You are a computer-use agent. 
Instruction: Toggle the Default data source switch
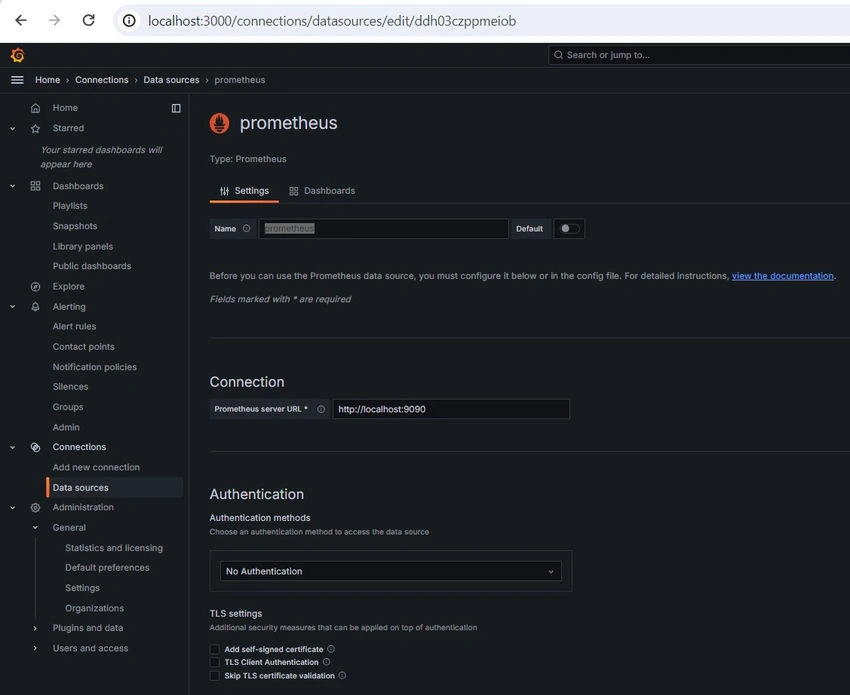click(x=569, y=228)
